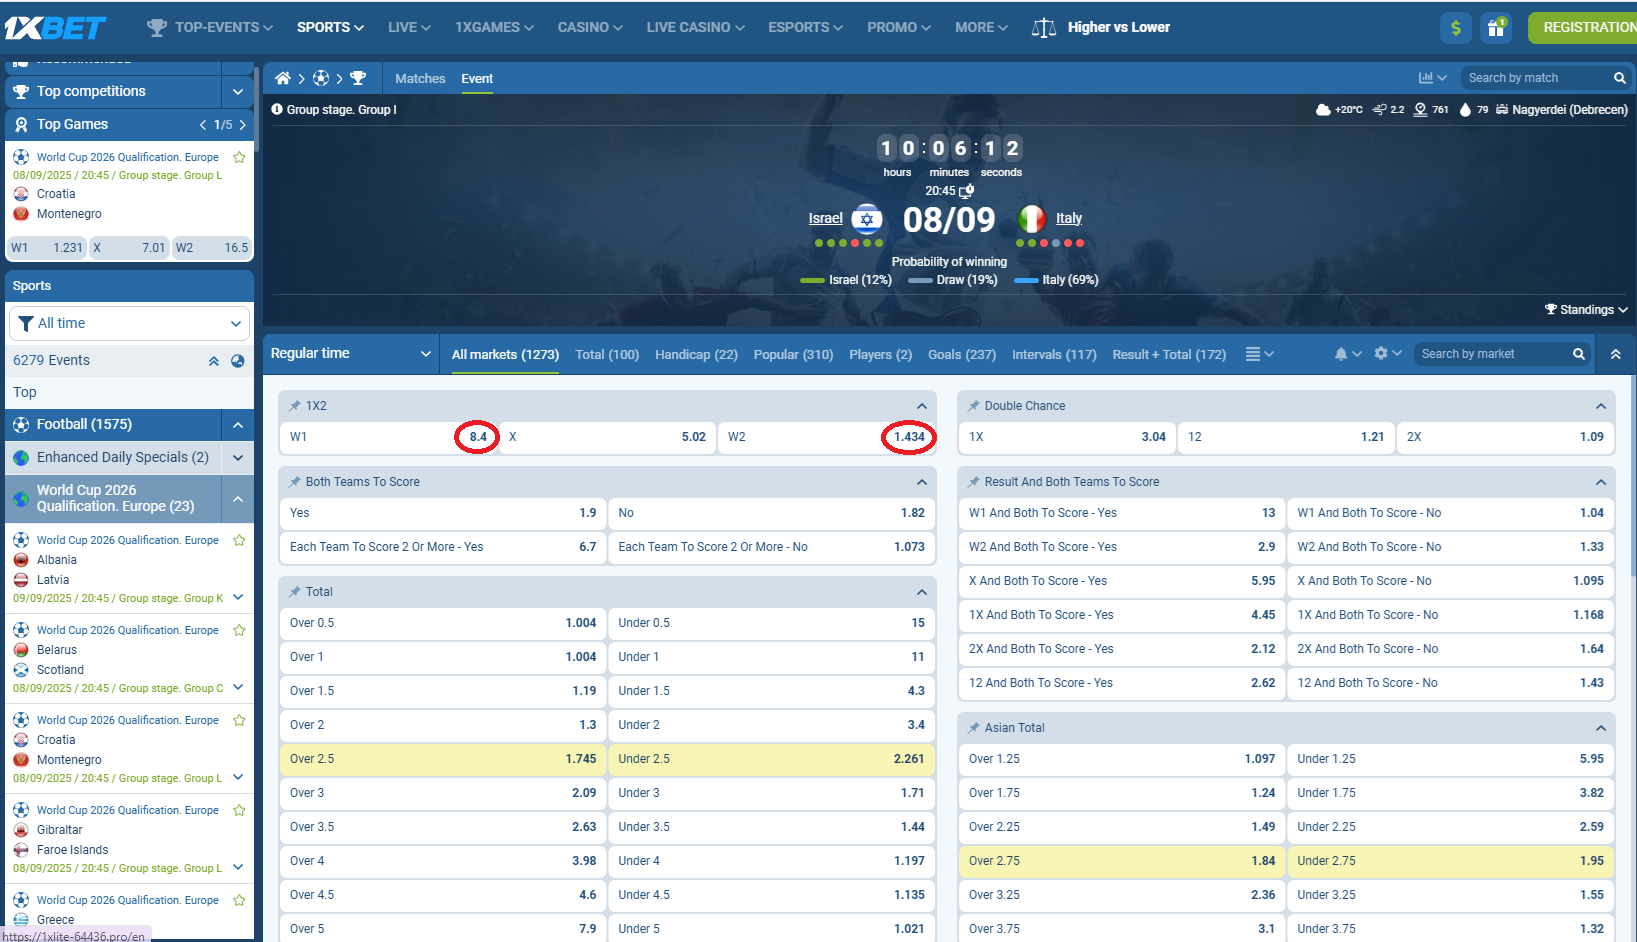
Task: Open the Italy team link
Action: [1069, 219]
